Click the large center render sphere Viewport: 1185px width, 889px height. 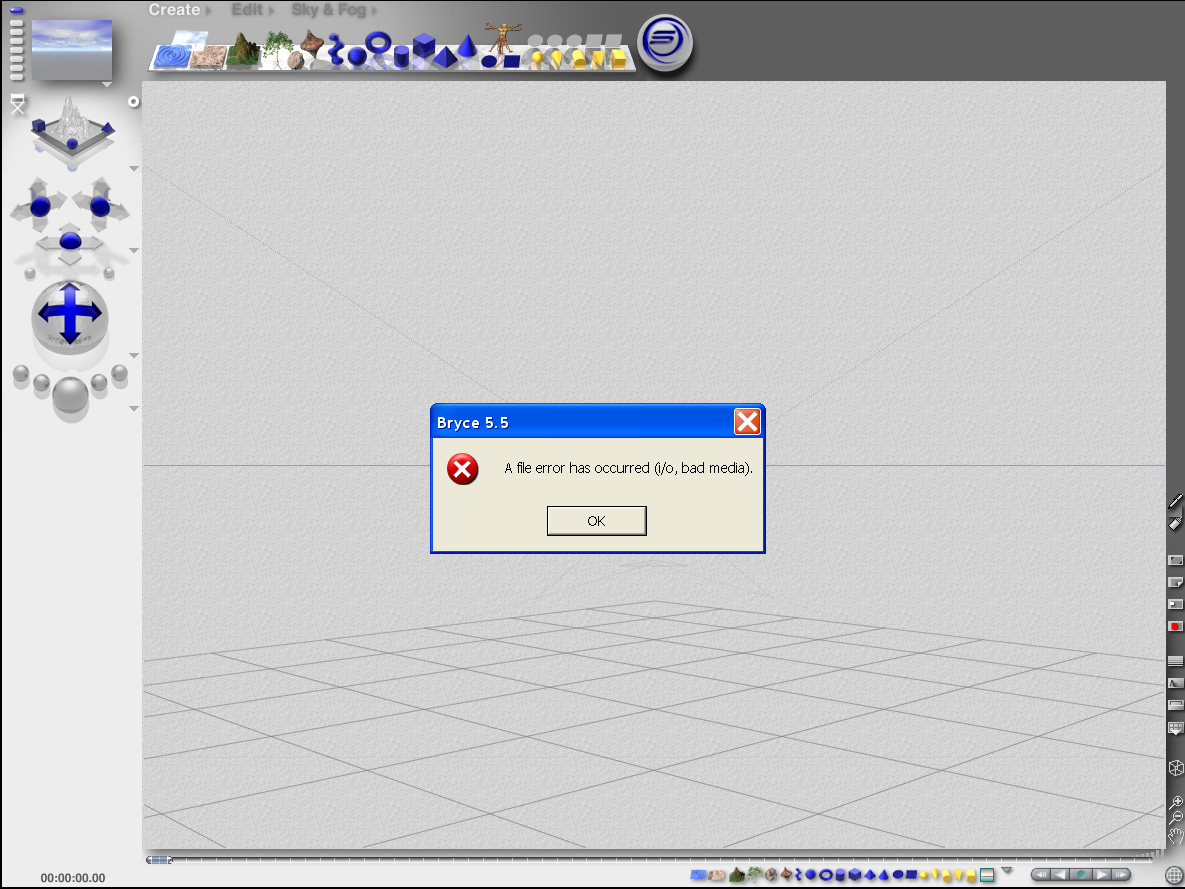pyautogui.click(x=70, y=395)
